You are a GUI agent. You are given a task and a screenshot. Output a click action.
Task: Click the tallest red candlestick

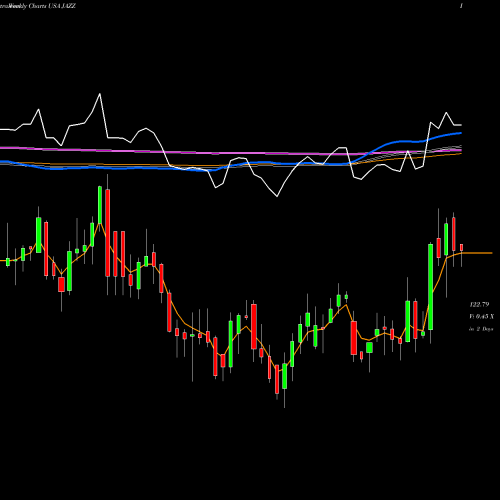[108, 233]
